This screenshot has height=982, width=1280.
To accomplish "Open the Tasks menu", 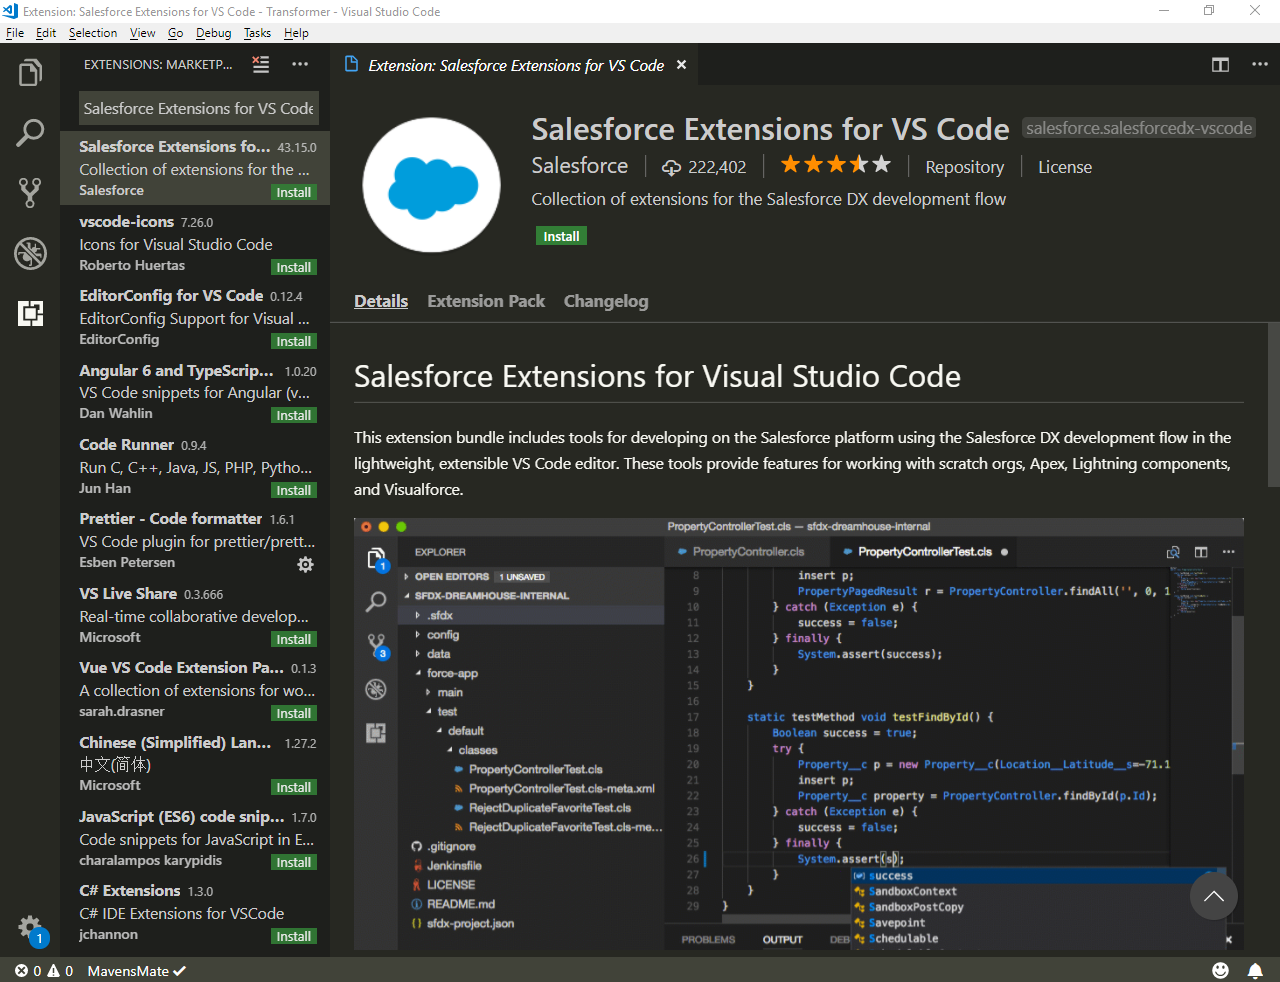I will (257, 33).
